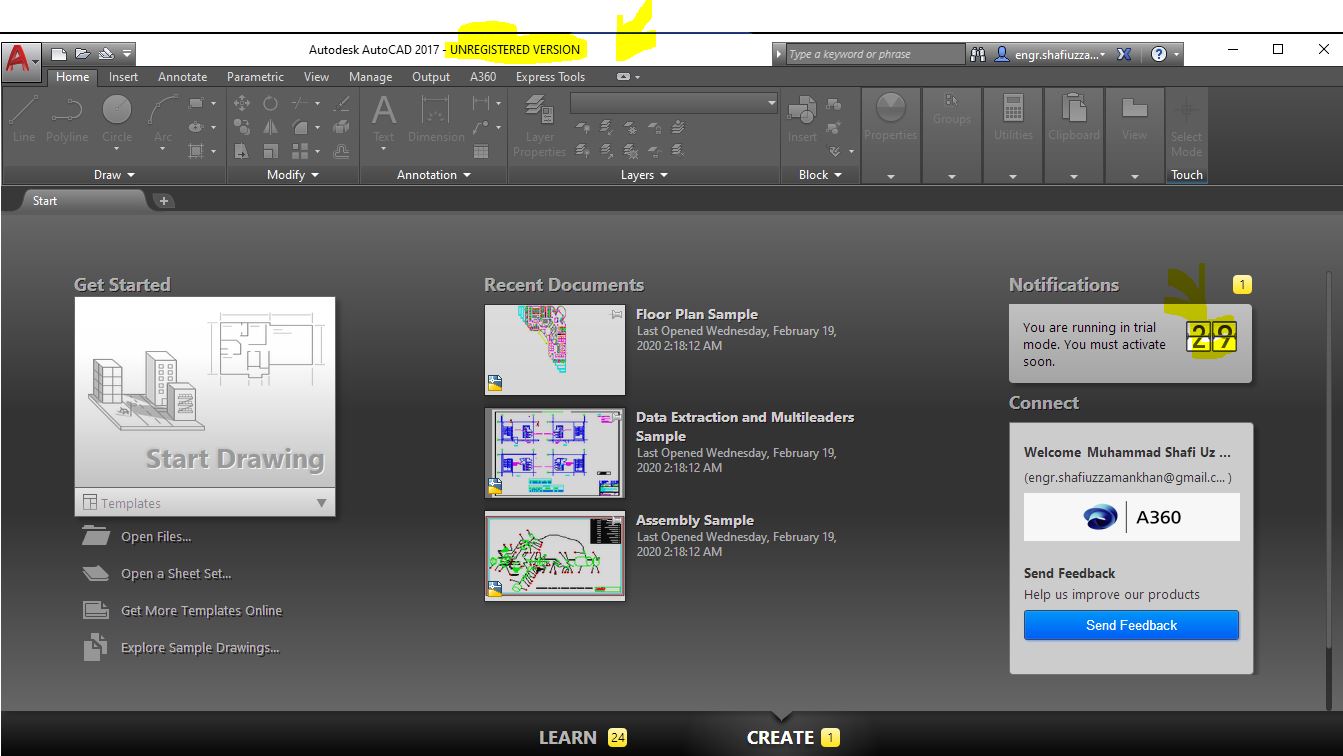Toggle the notifications count badge
Screen dimensions: 1343x756
tap(1240, 284)
